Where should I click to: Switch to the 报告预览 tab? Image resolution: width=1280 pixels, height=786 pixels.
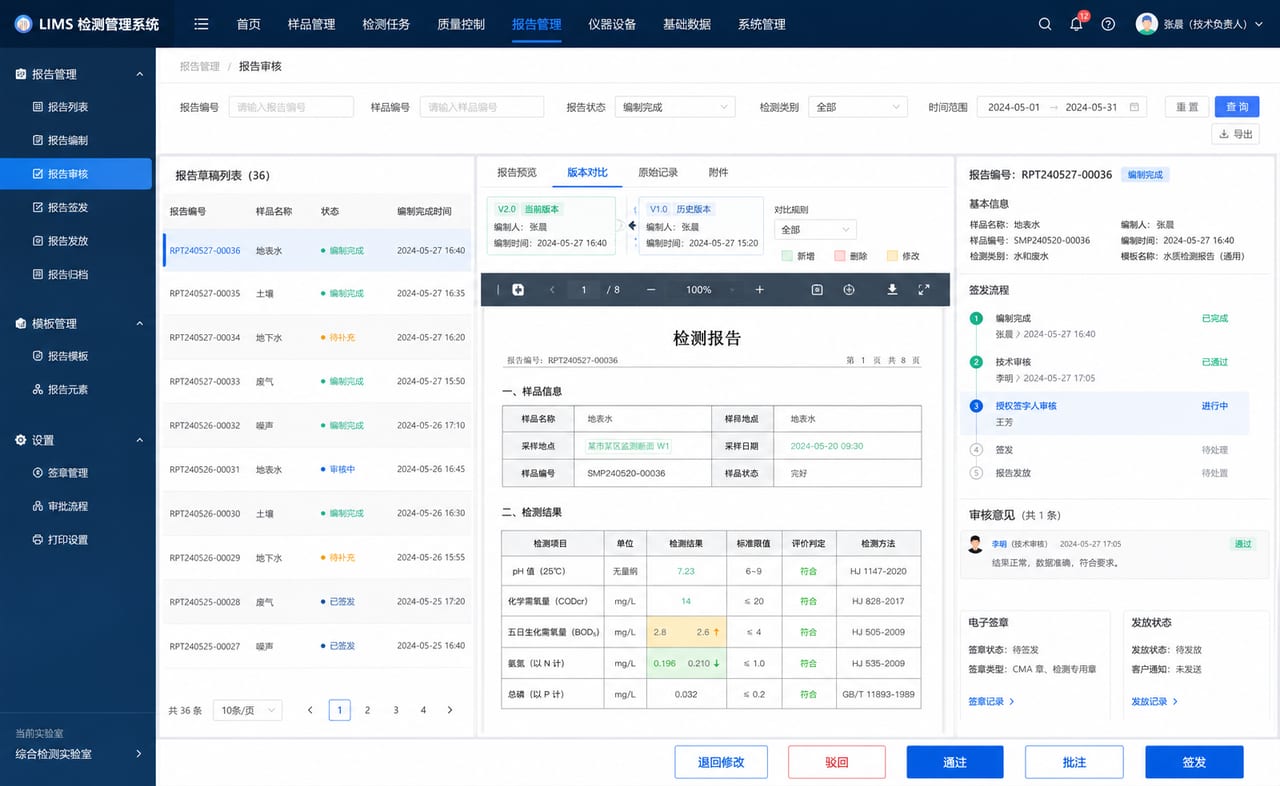pos(517,172)
